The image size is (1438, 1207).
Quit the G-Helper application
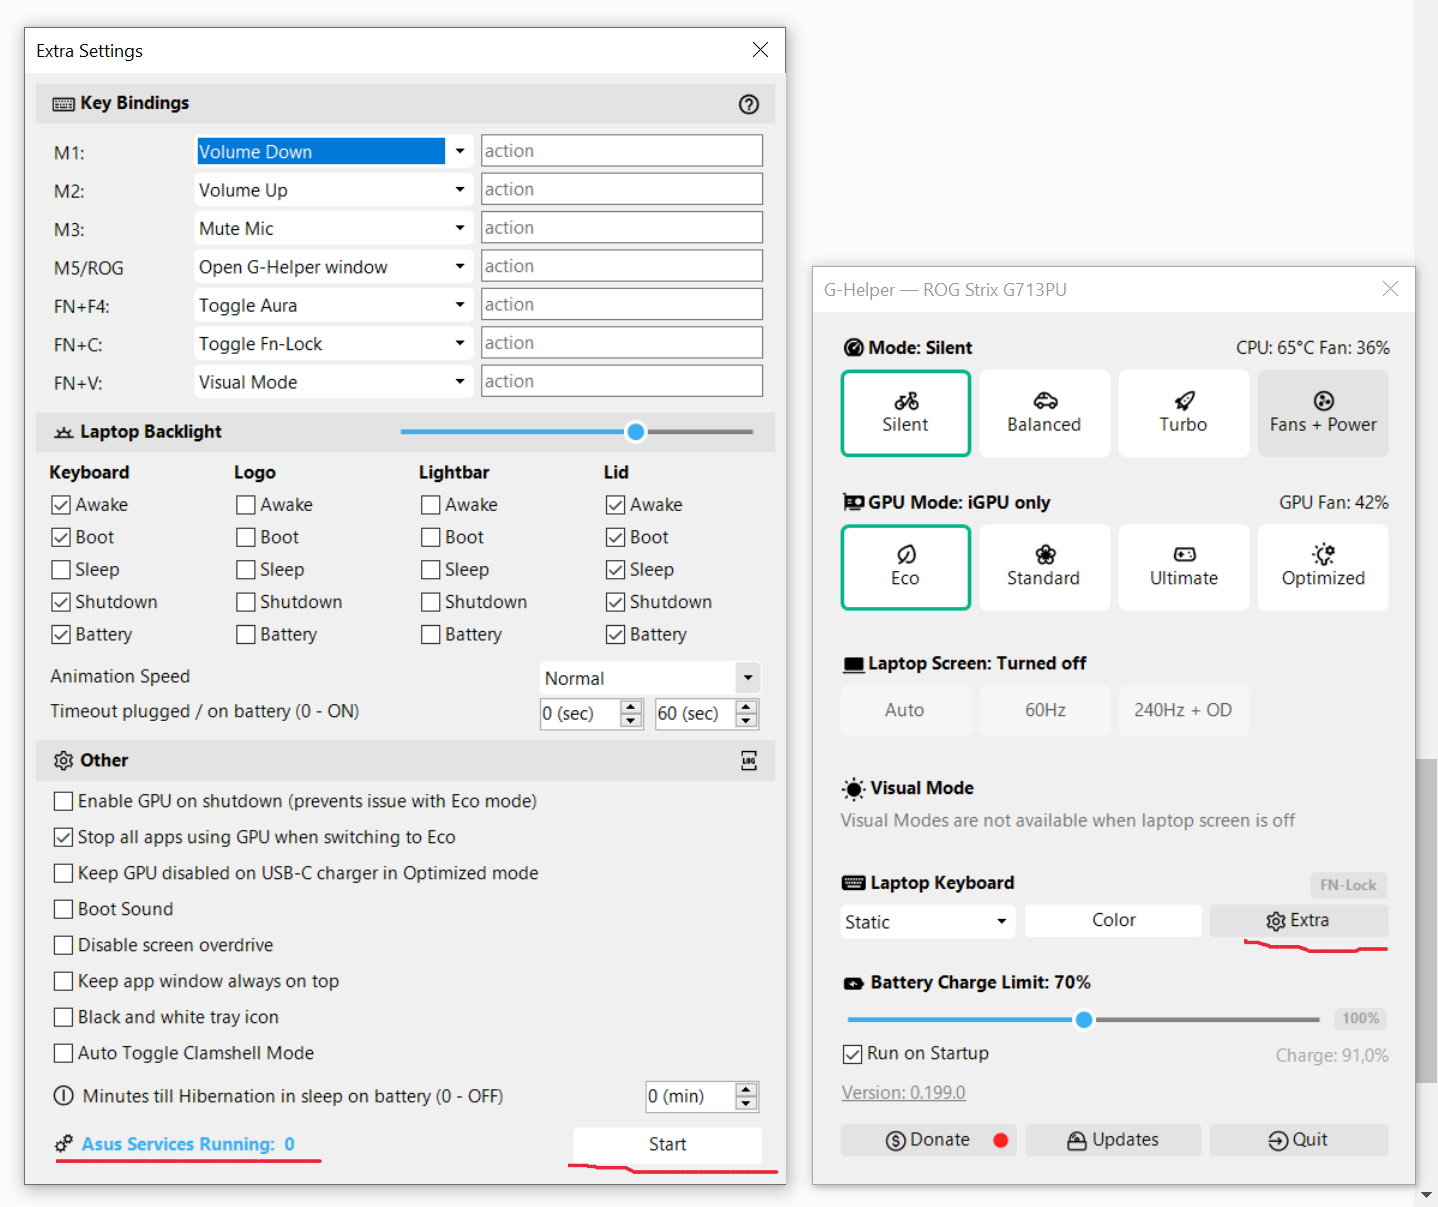coord(1299,1140)
